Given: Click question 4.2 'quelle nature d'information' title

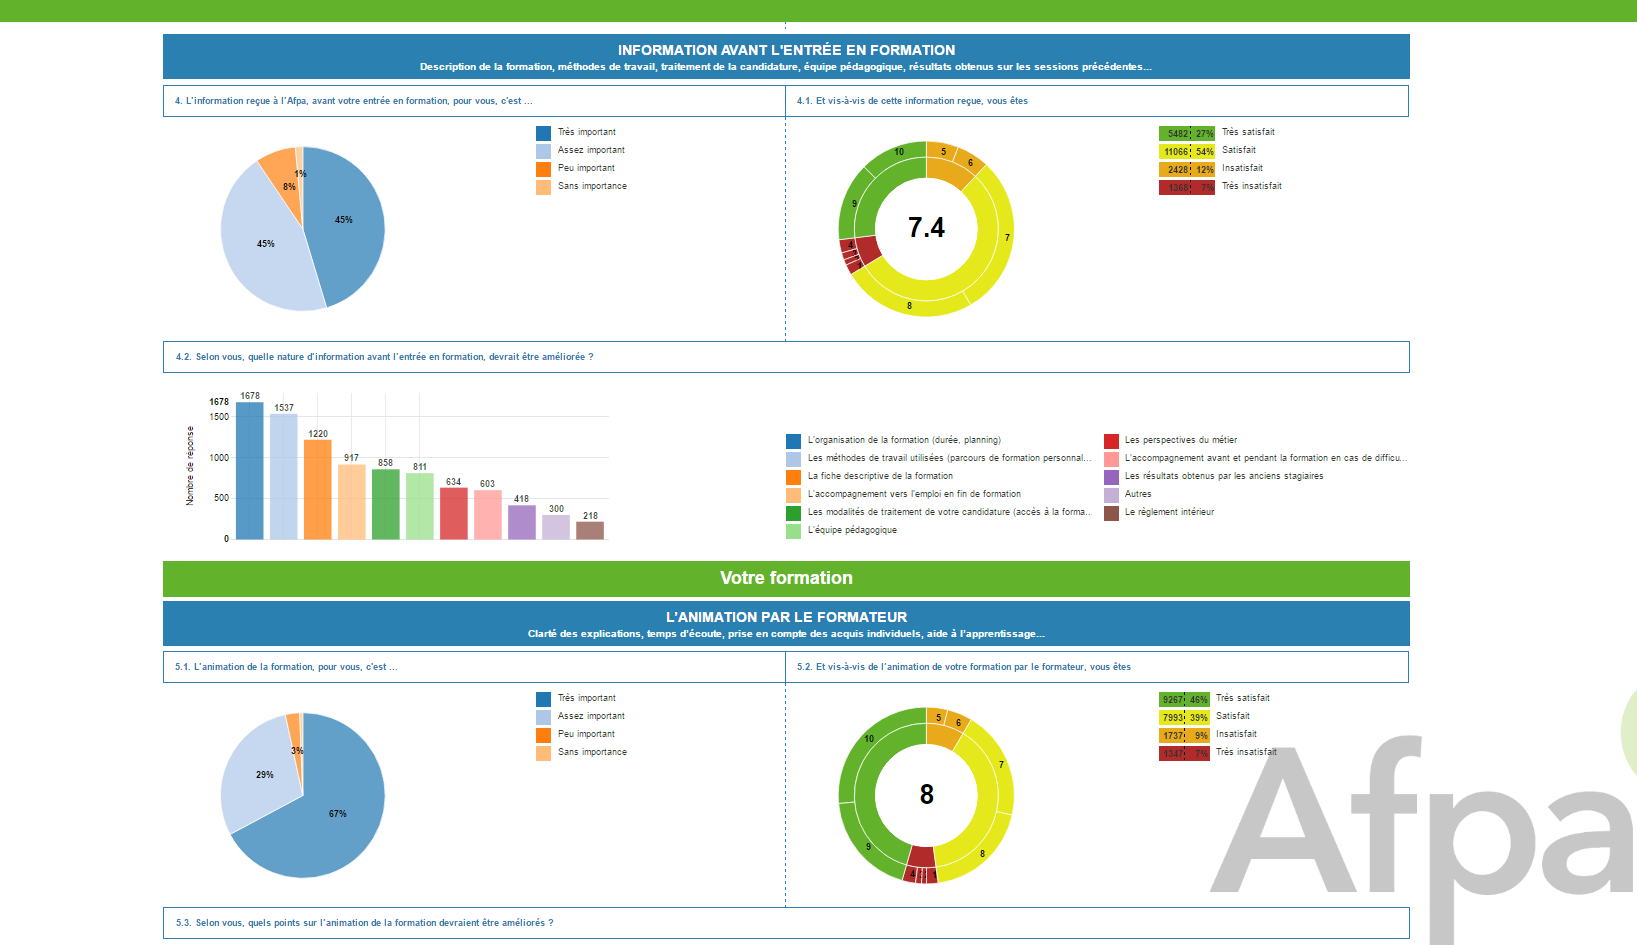Looking at the screenshot, I should 384,357.
